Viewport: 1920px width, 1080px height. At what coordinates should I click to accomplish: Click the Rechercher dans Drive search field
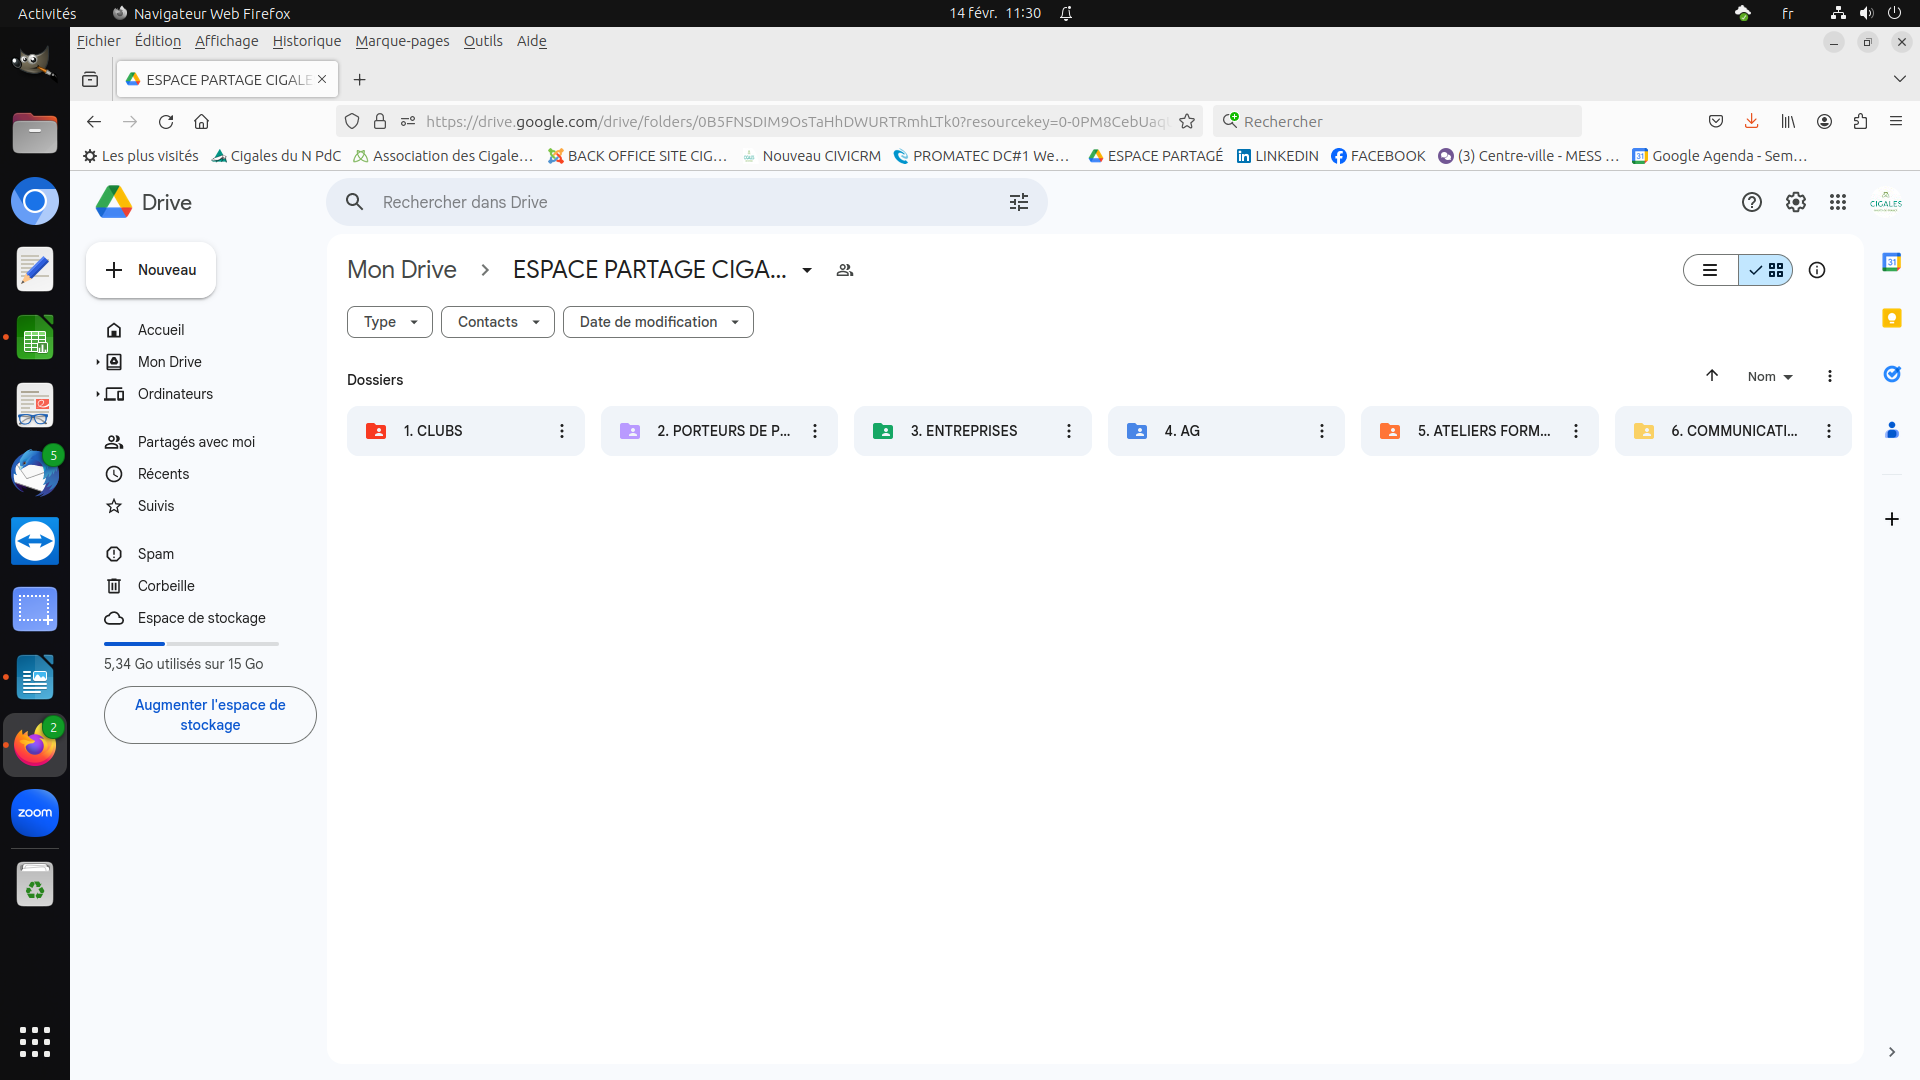click(680, 202)
